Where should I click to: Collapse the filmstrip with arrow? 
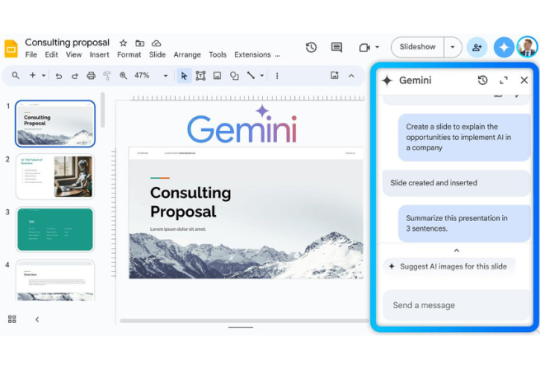pos(37,319)
